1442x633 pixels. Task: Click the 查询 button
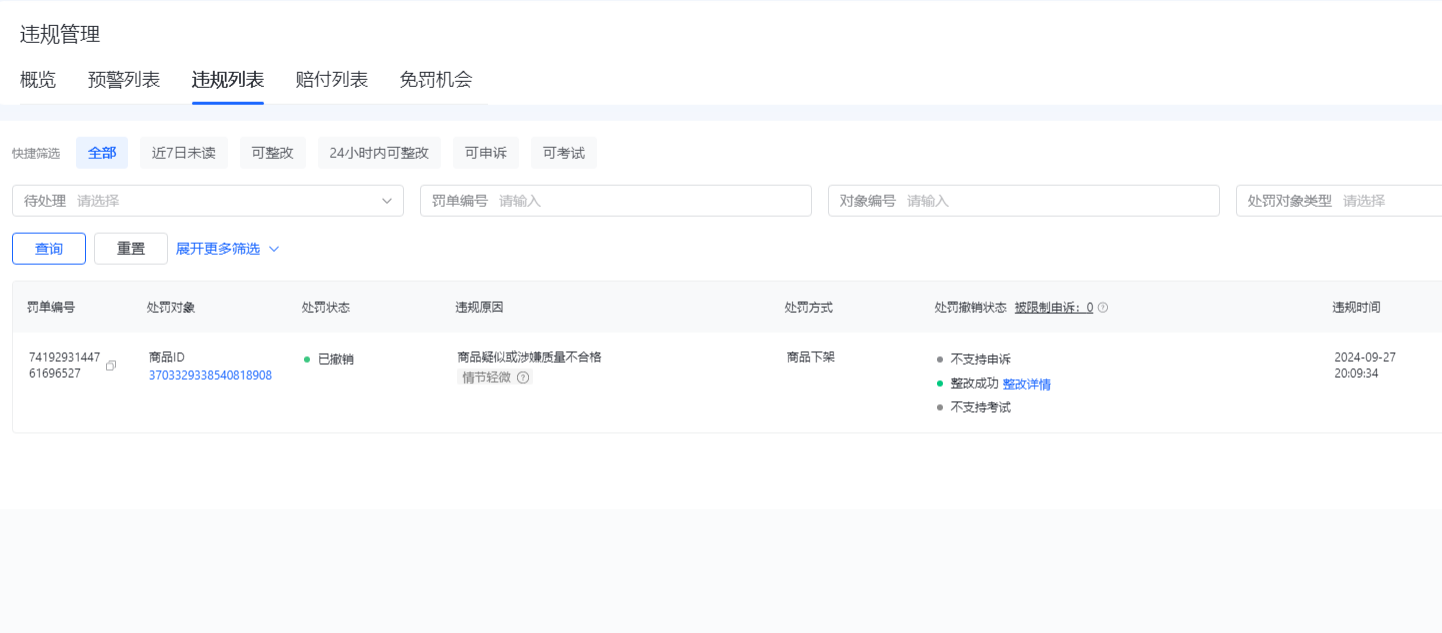[49, 249]
